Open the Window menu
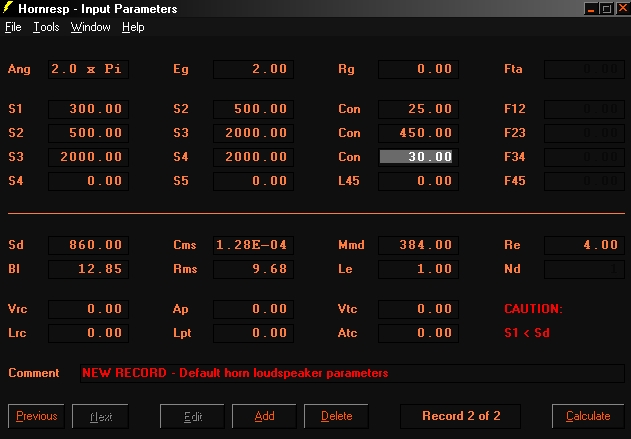Screen dimensions: 631x439 pyautogui.click(x=91, y=27)
